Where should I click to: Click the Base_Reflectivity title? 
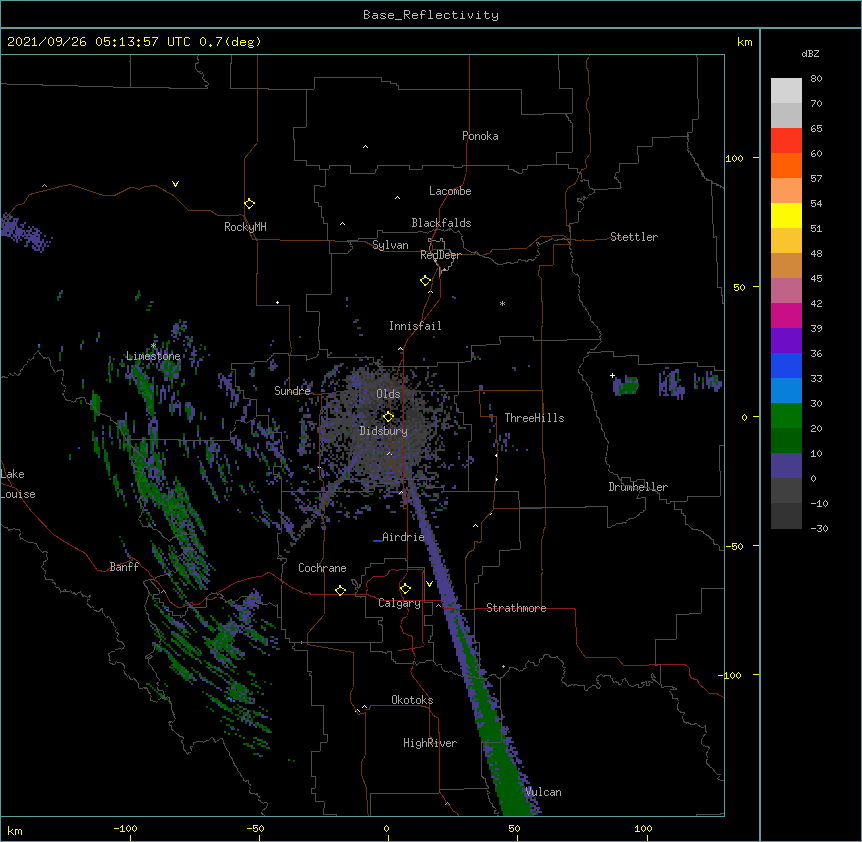tap(431, 15)
